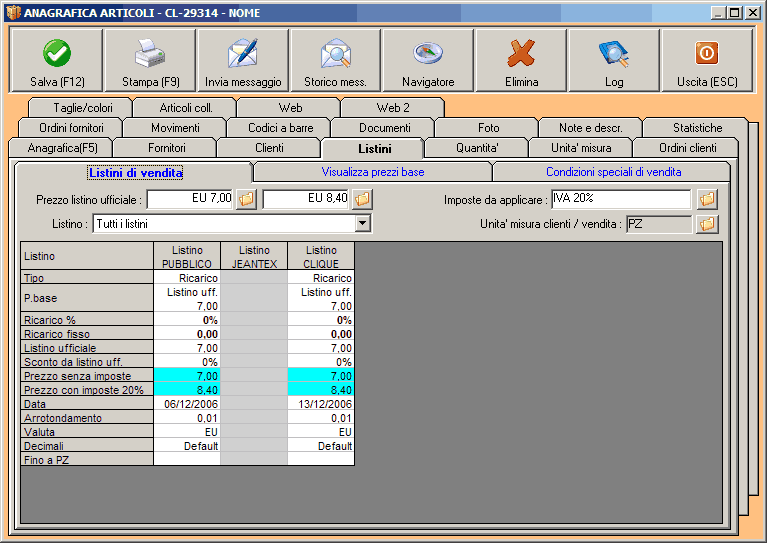Minimize the Anagrafica Articoli window
767x543 pixels.
click(718, 13)
